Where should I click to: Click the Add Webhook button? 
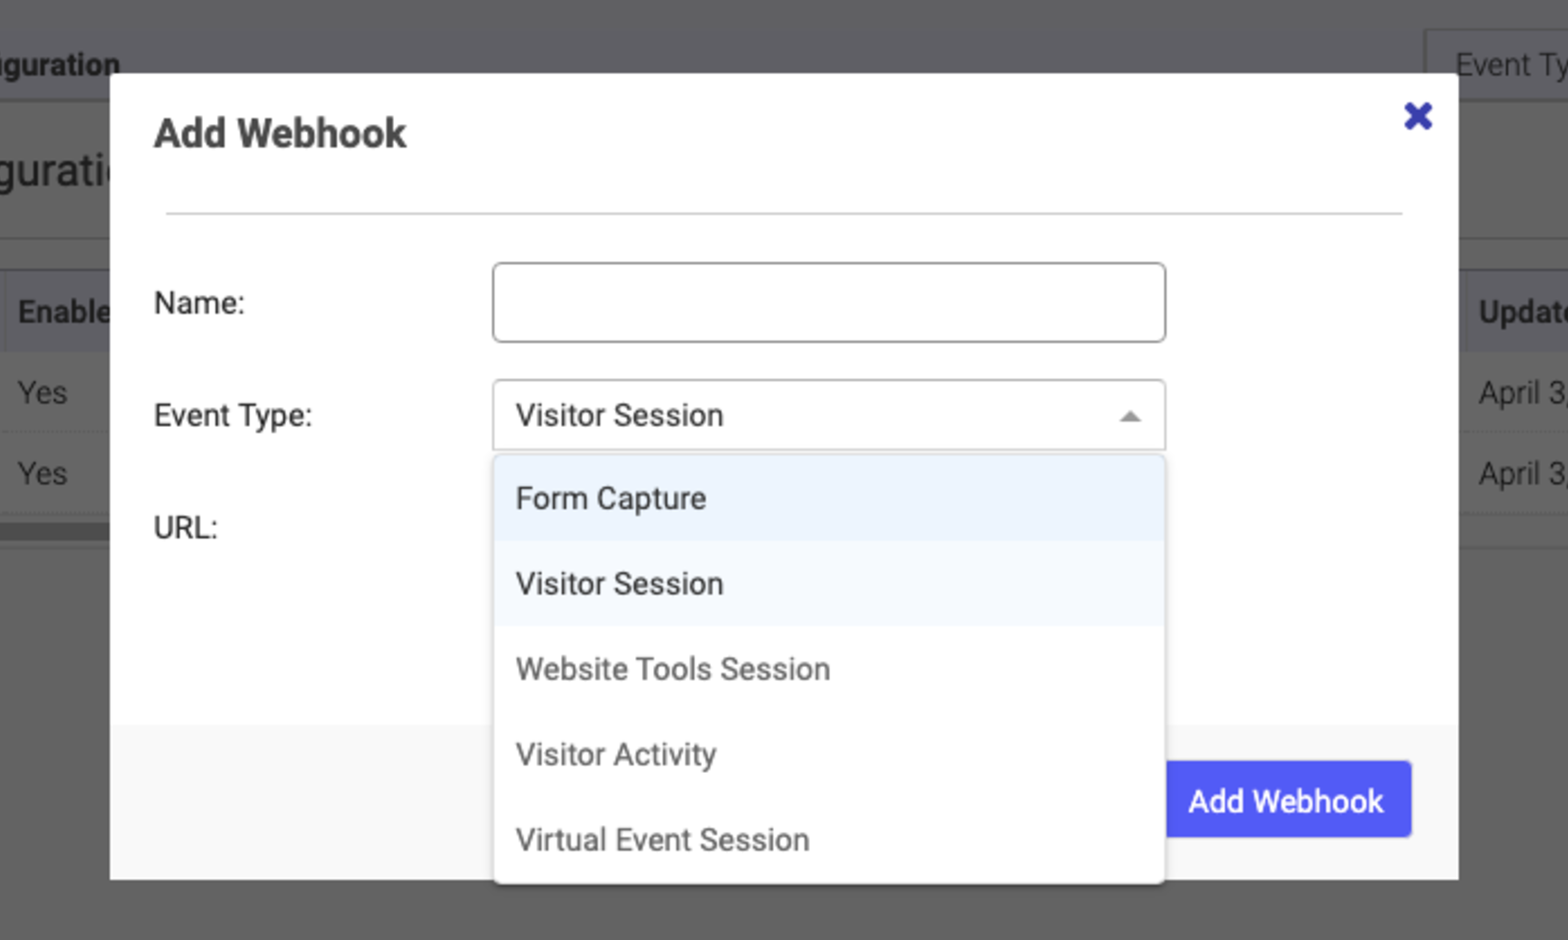coord(1286,800)
